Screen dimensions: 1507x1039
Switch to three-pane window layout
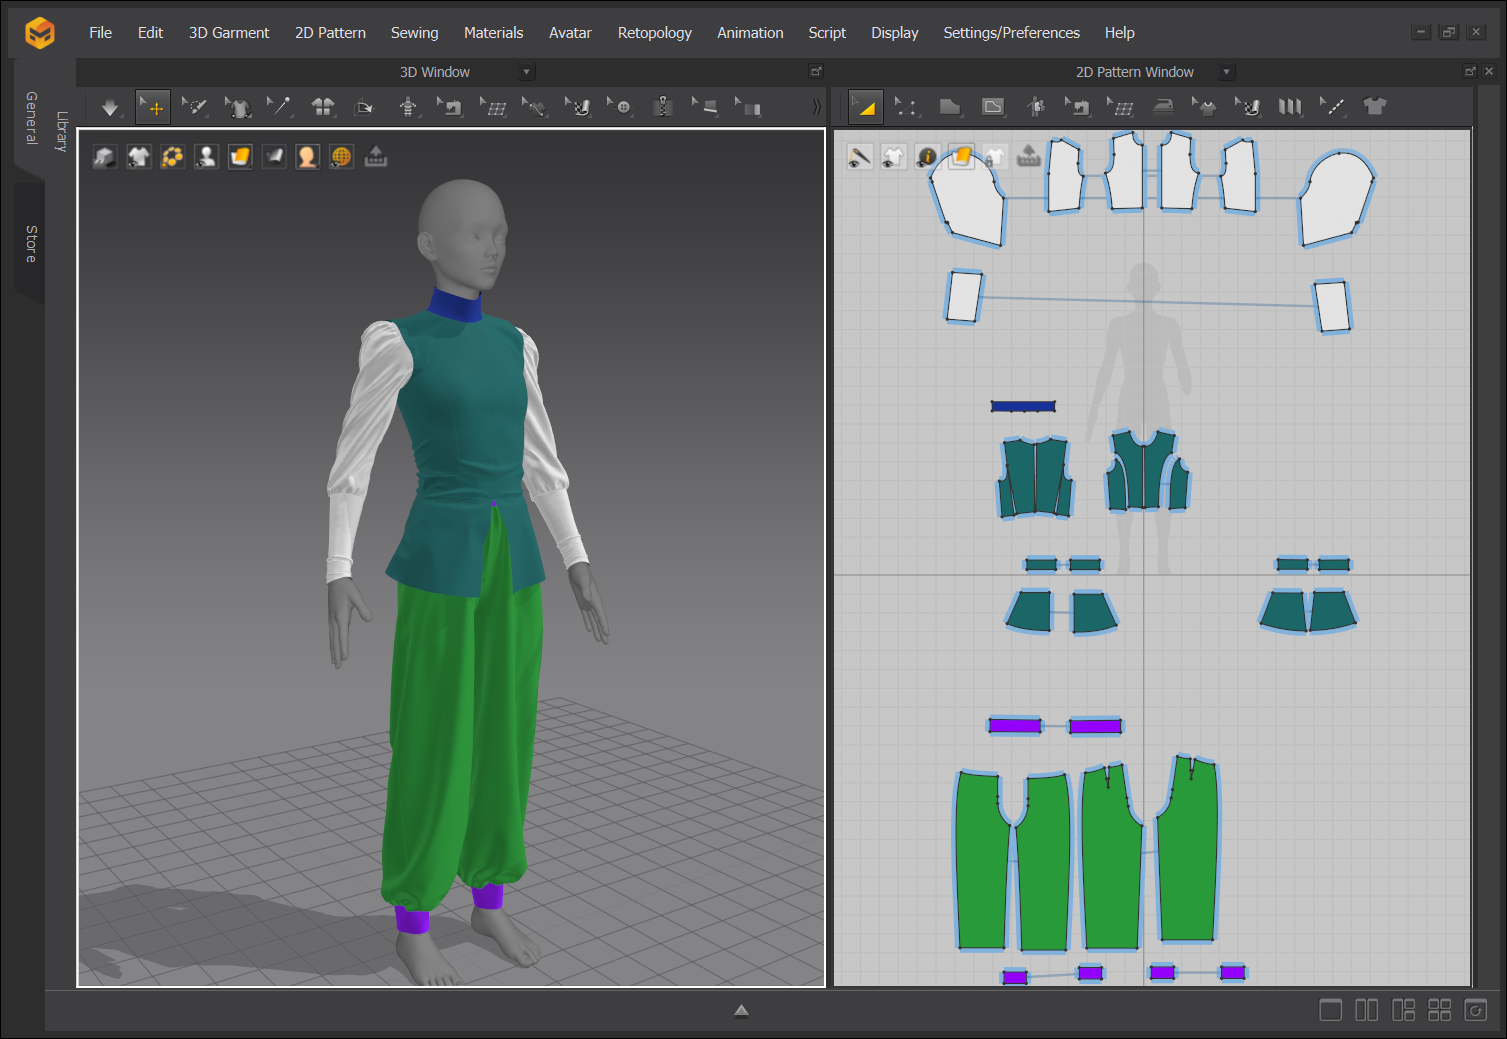[x=1403, y=1010]
